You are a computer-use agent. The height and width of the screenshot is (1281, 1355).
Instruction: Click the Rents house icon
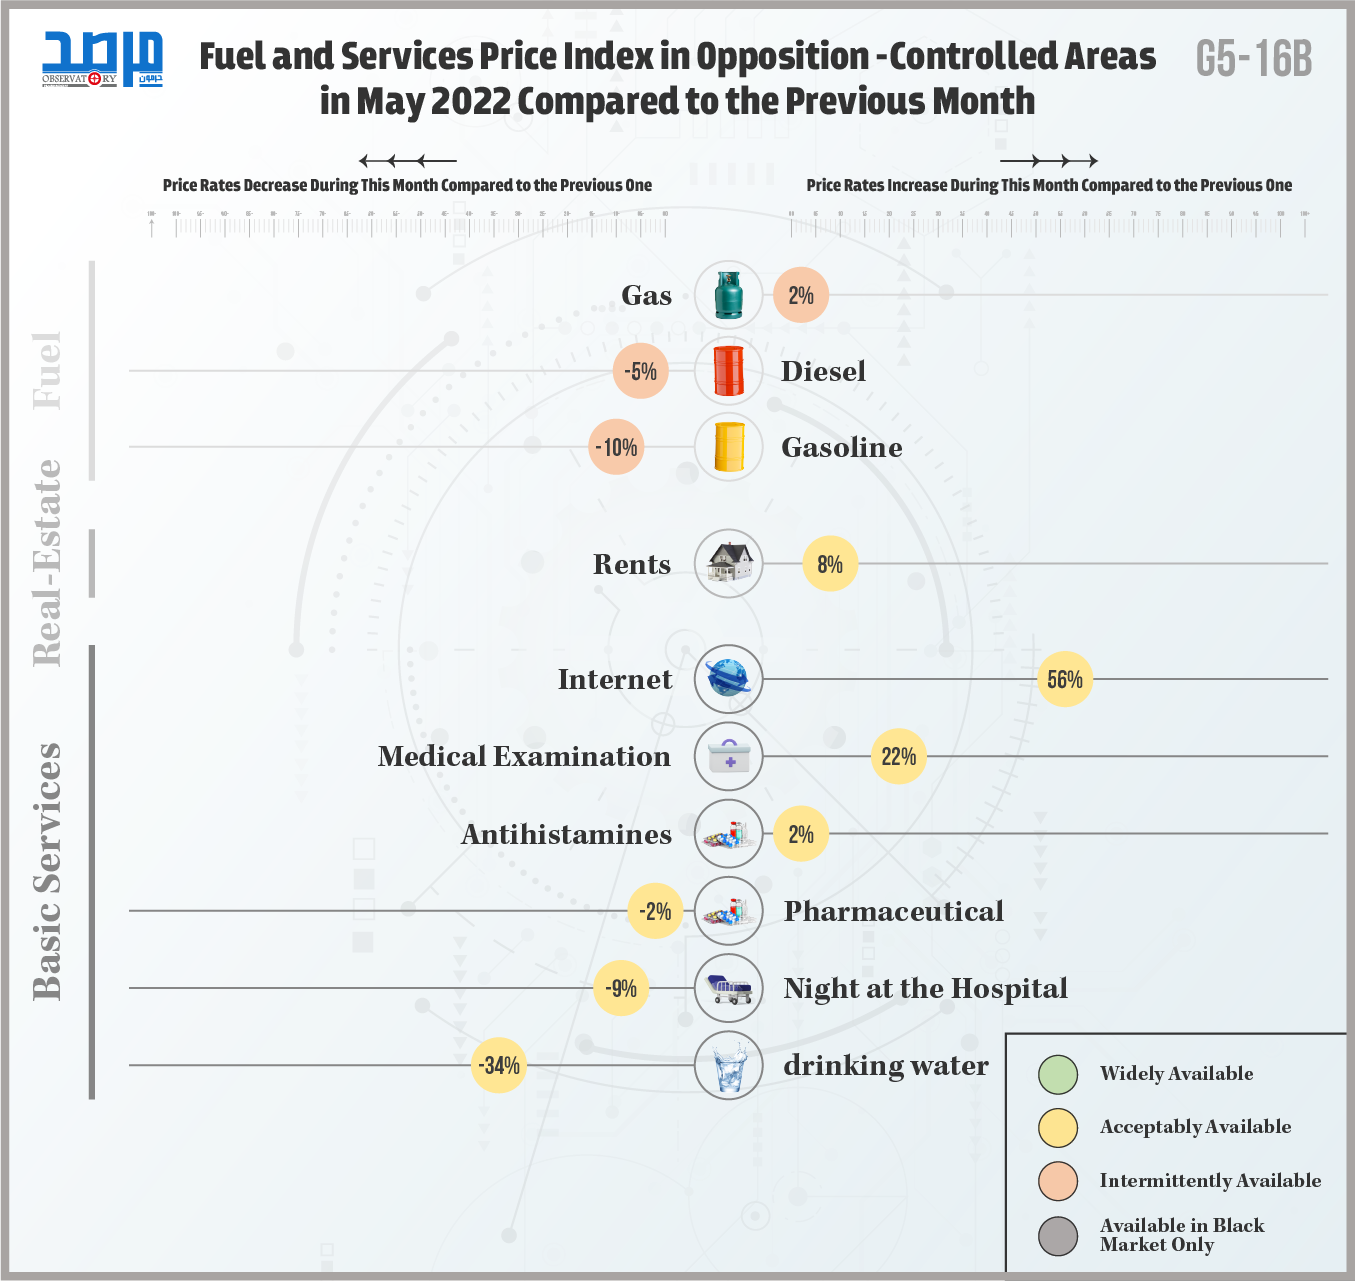729,564
